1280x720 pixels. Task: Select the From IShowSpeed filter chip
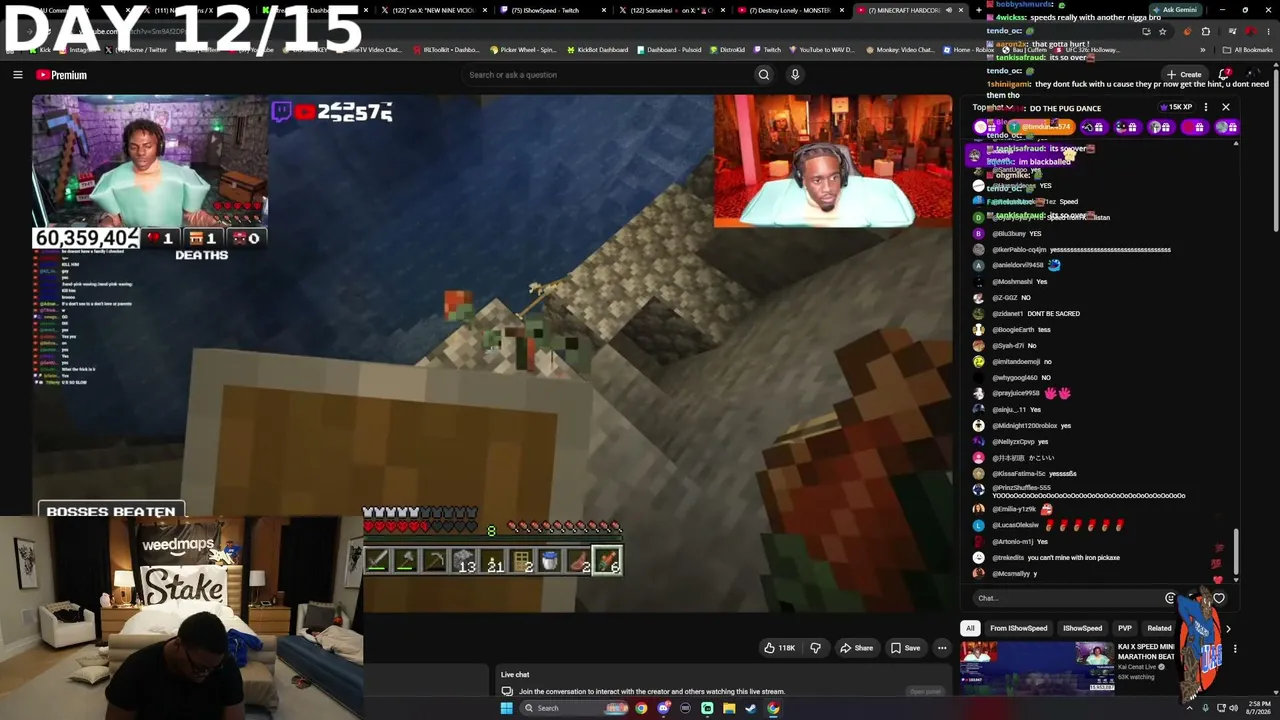[1019, 628]
